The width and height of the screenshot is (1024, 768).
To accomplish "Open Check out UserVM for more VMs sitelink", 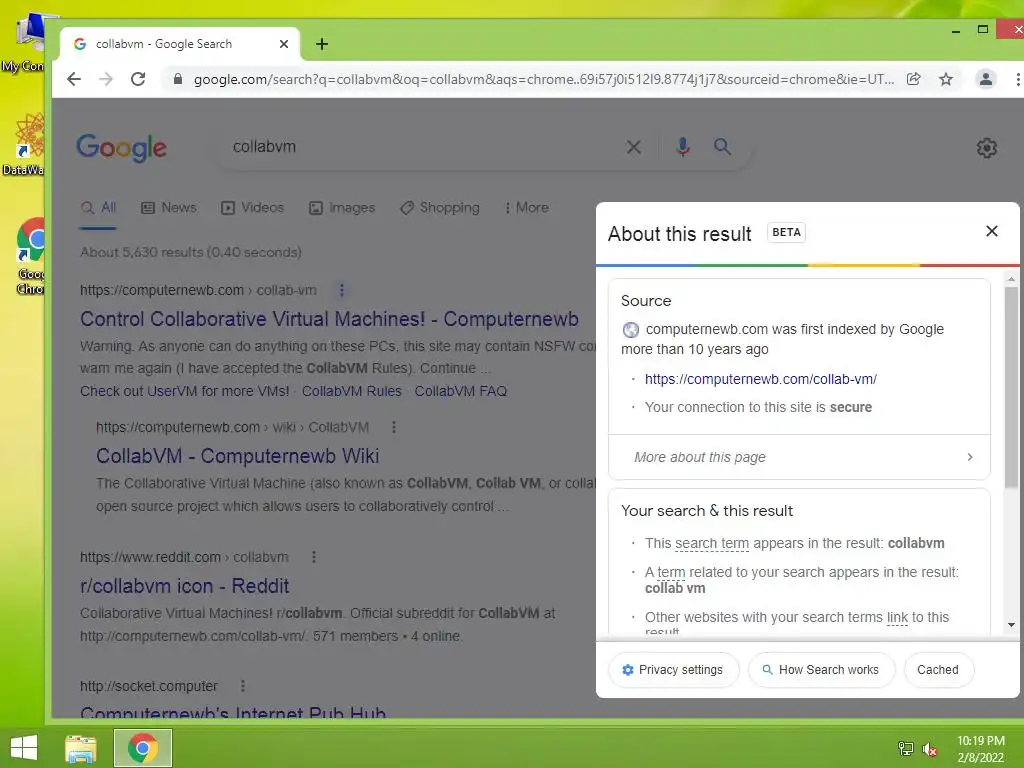I will [185, 391].
